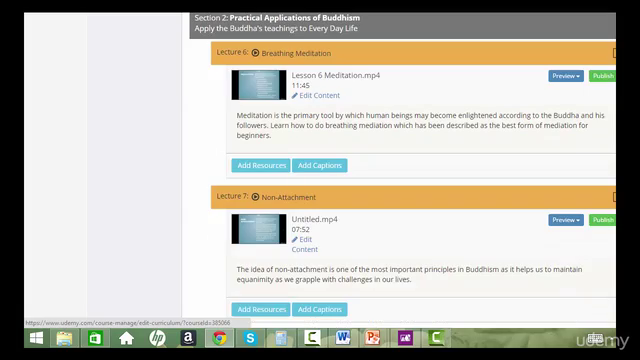This screenshot has width=640, height=360.
Task: Click the Section 2 Practical Applications header
Action: pos(402,25)
